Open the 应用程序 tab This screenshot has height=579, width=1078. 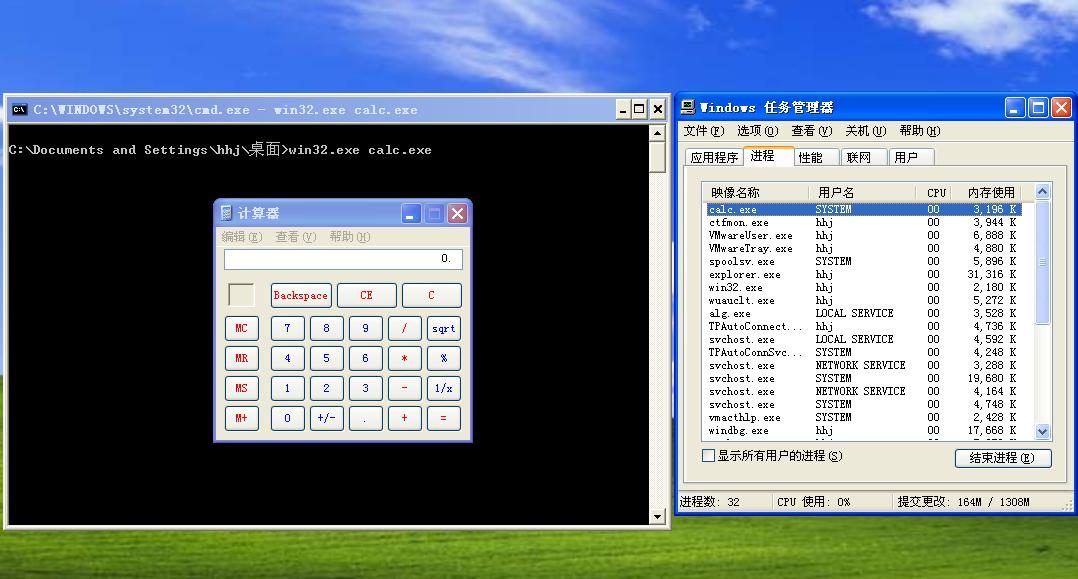pos(714,157)
